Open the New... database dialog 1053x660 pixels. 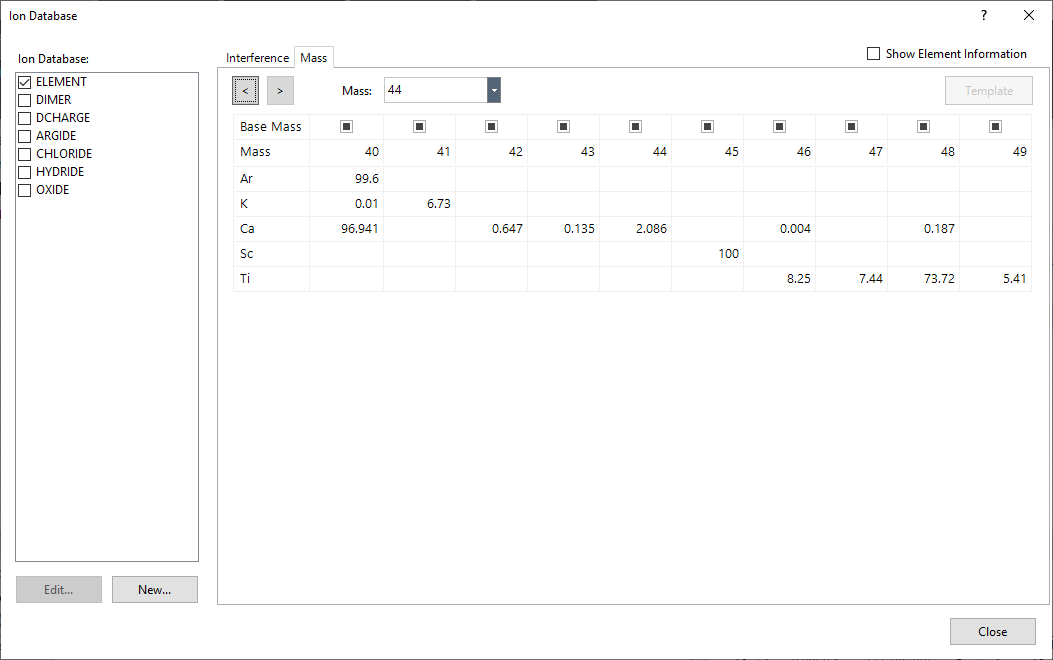tap(154, 590)
